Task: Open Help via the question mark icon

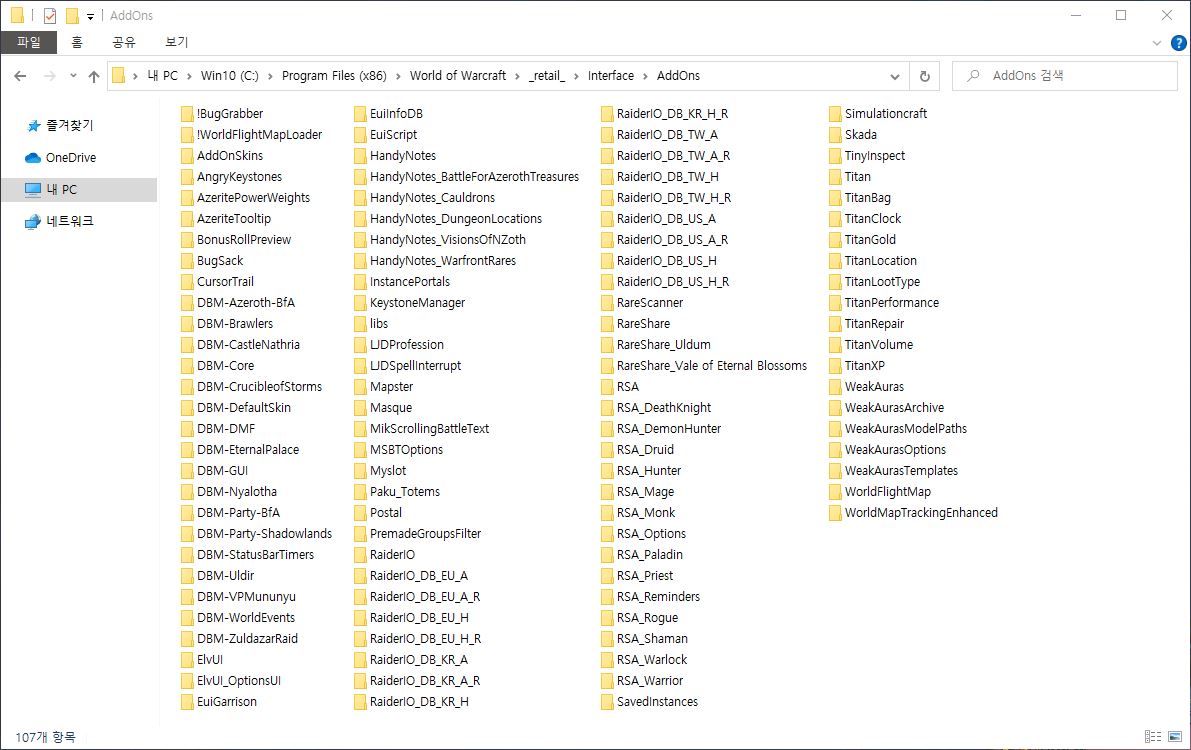Action: [x=1178, y=43]
